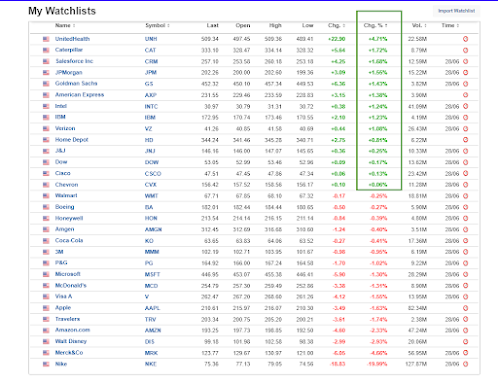498x384 pixels.
Task: Click the Import Watchlist button
Action: (x=456, y=11)
